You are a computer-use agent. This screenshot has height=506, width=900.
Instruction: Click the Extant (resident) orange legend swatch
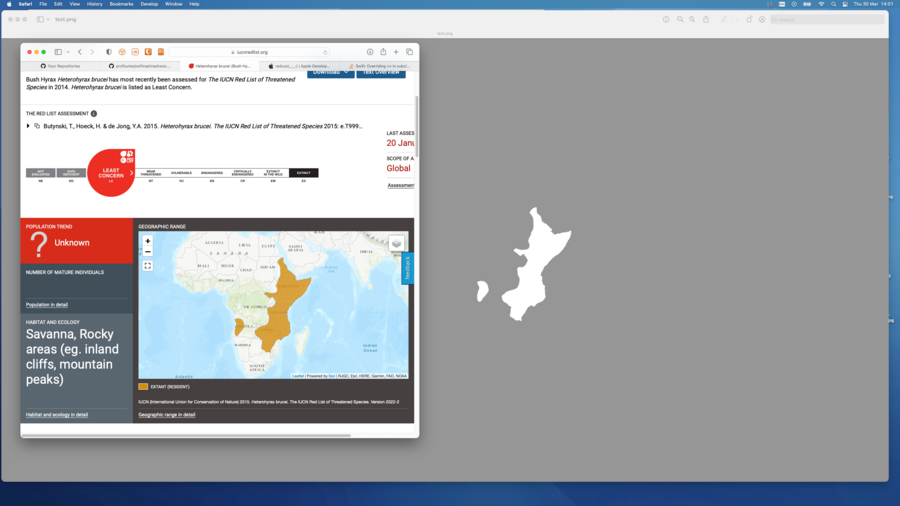click(x=143, y=386)
